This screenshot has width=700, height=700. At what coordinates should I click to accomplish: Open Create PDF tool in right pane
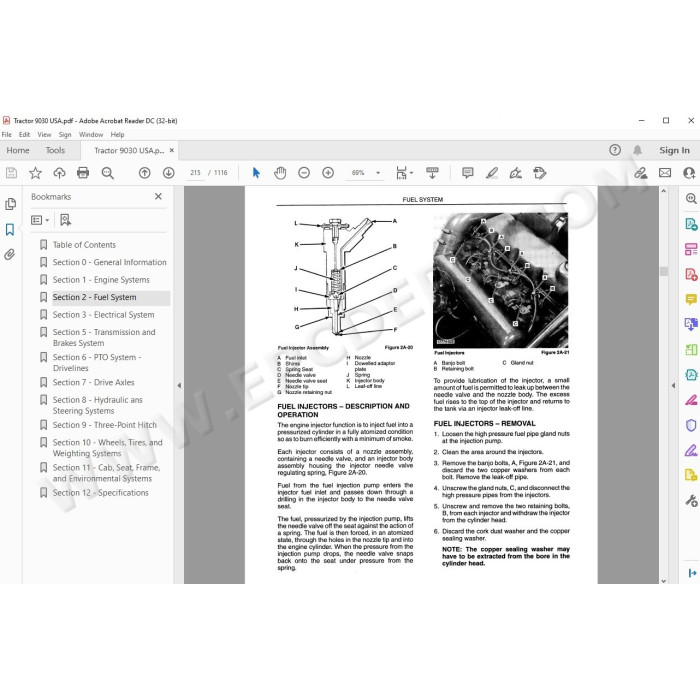pyautogui.click(x=691, y=274)
